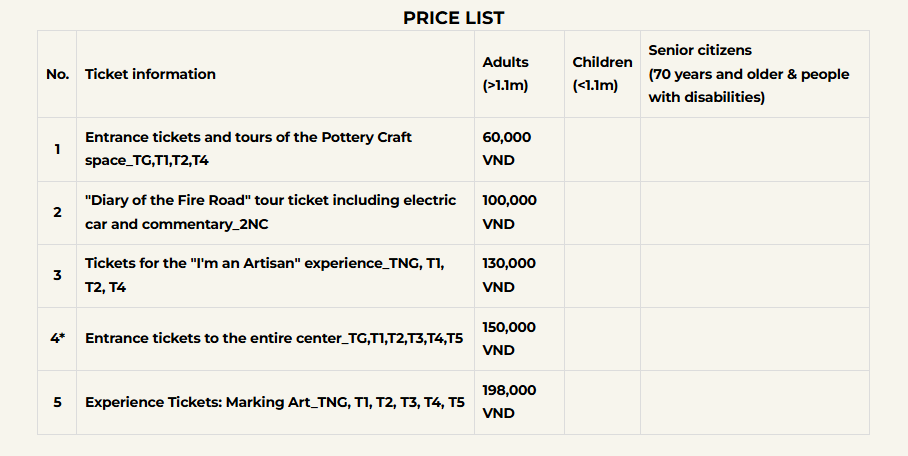Select the 100,000 VND price cell
The height and width of the screenshot is (456, 908).
tap(509, 212)
